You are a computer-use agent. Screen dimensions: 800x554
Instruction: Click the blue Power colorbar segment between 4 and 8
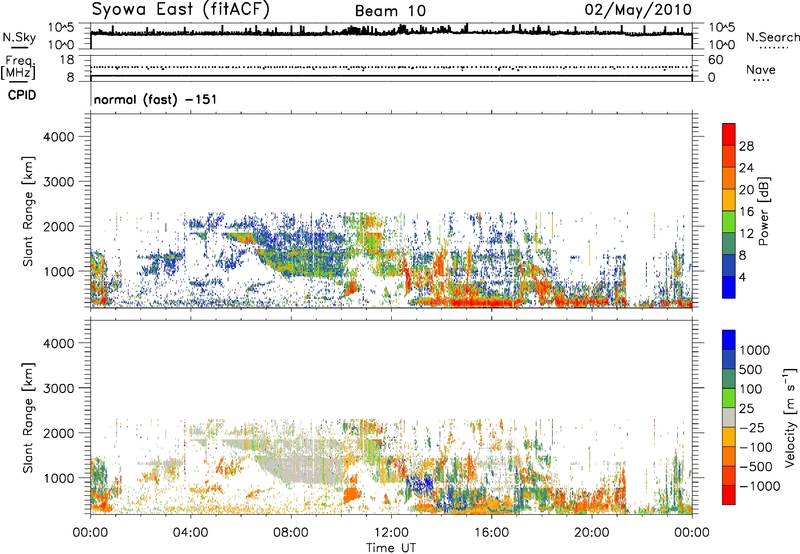tap(729, 266)
